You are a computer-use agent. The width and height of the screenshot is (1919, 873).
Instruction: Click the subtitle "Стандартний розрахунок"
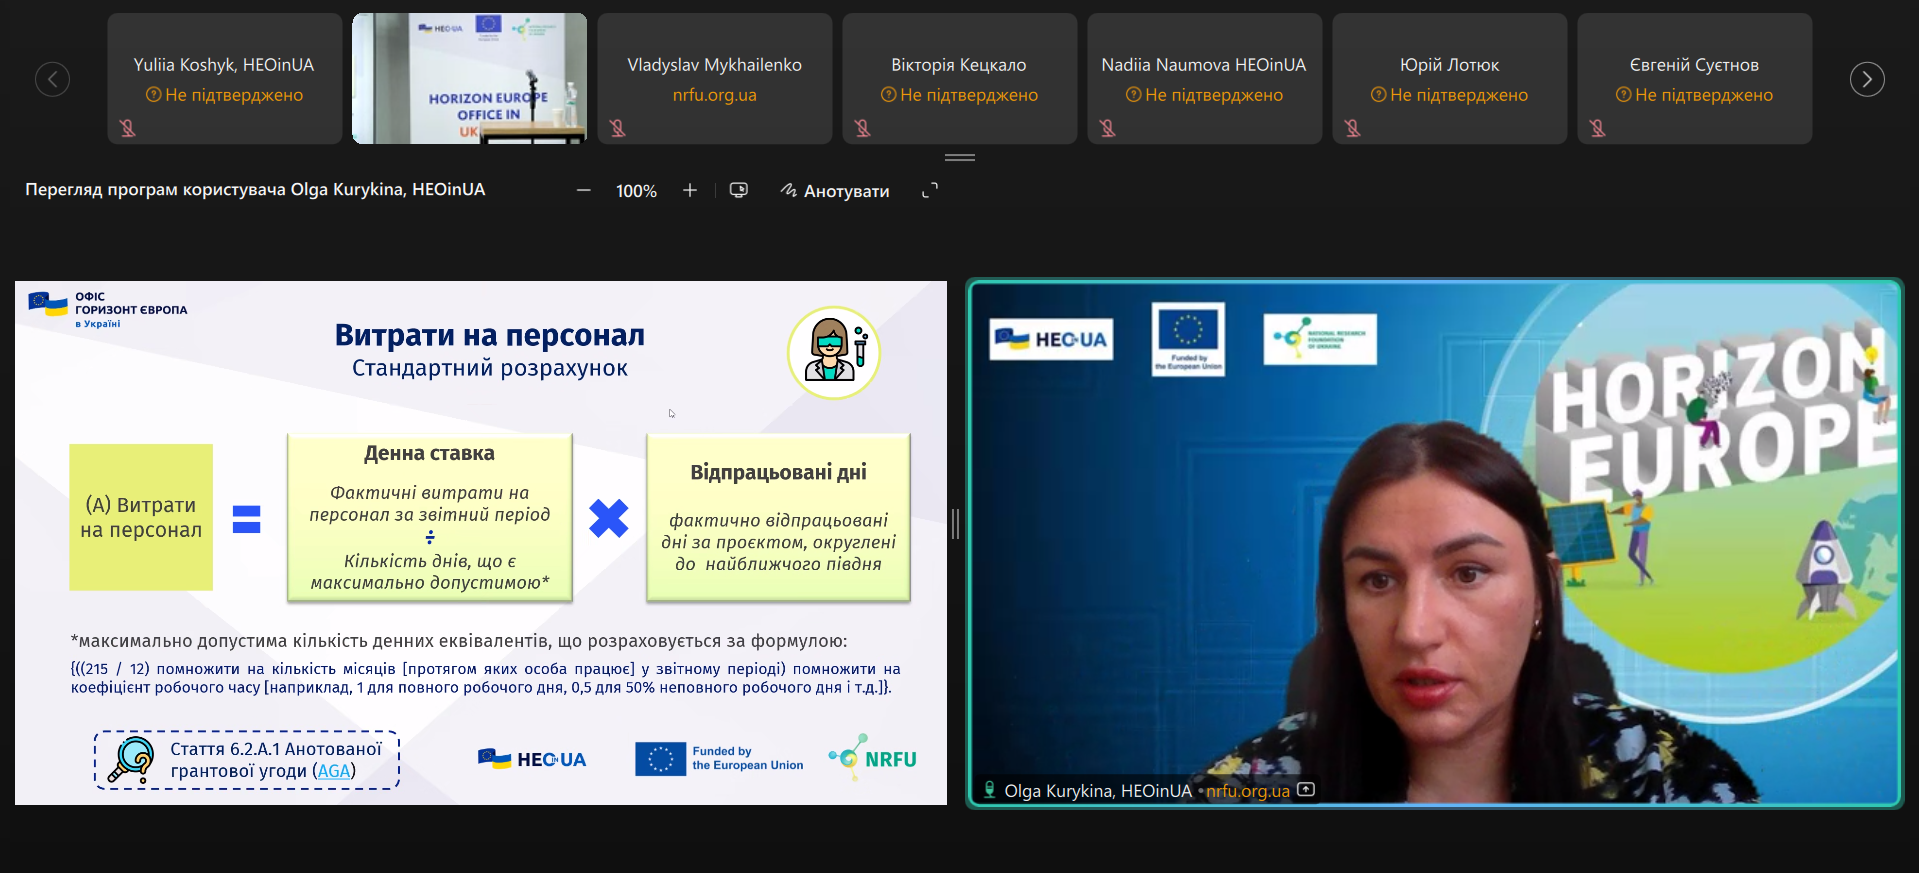[490, 368]
